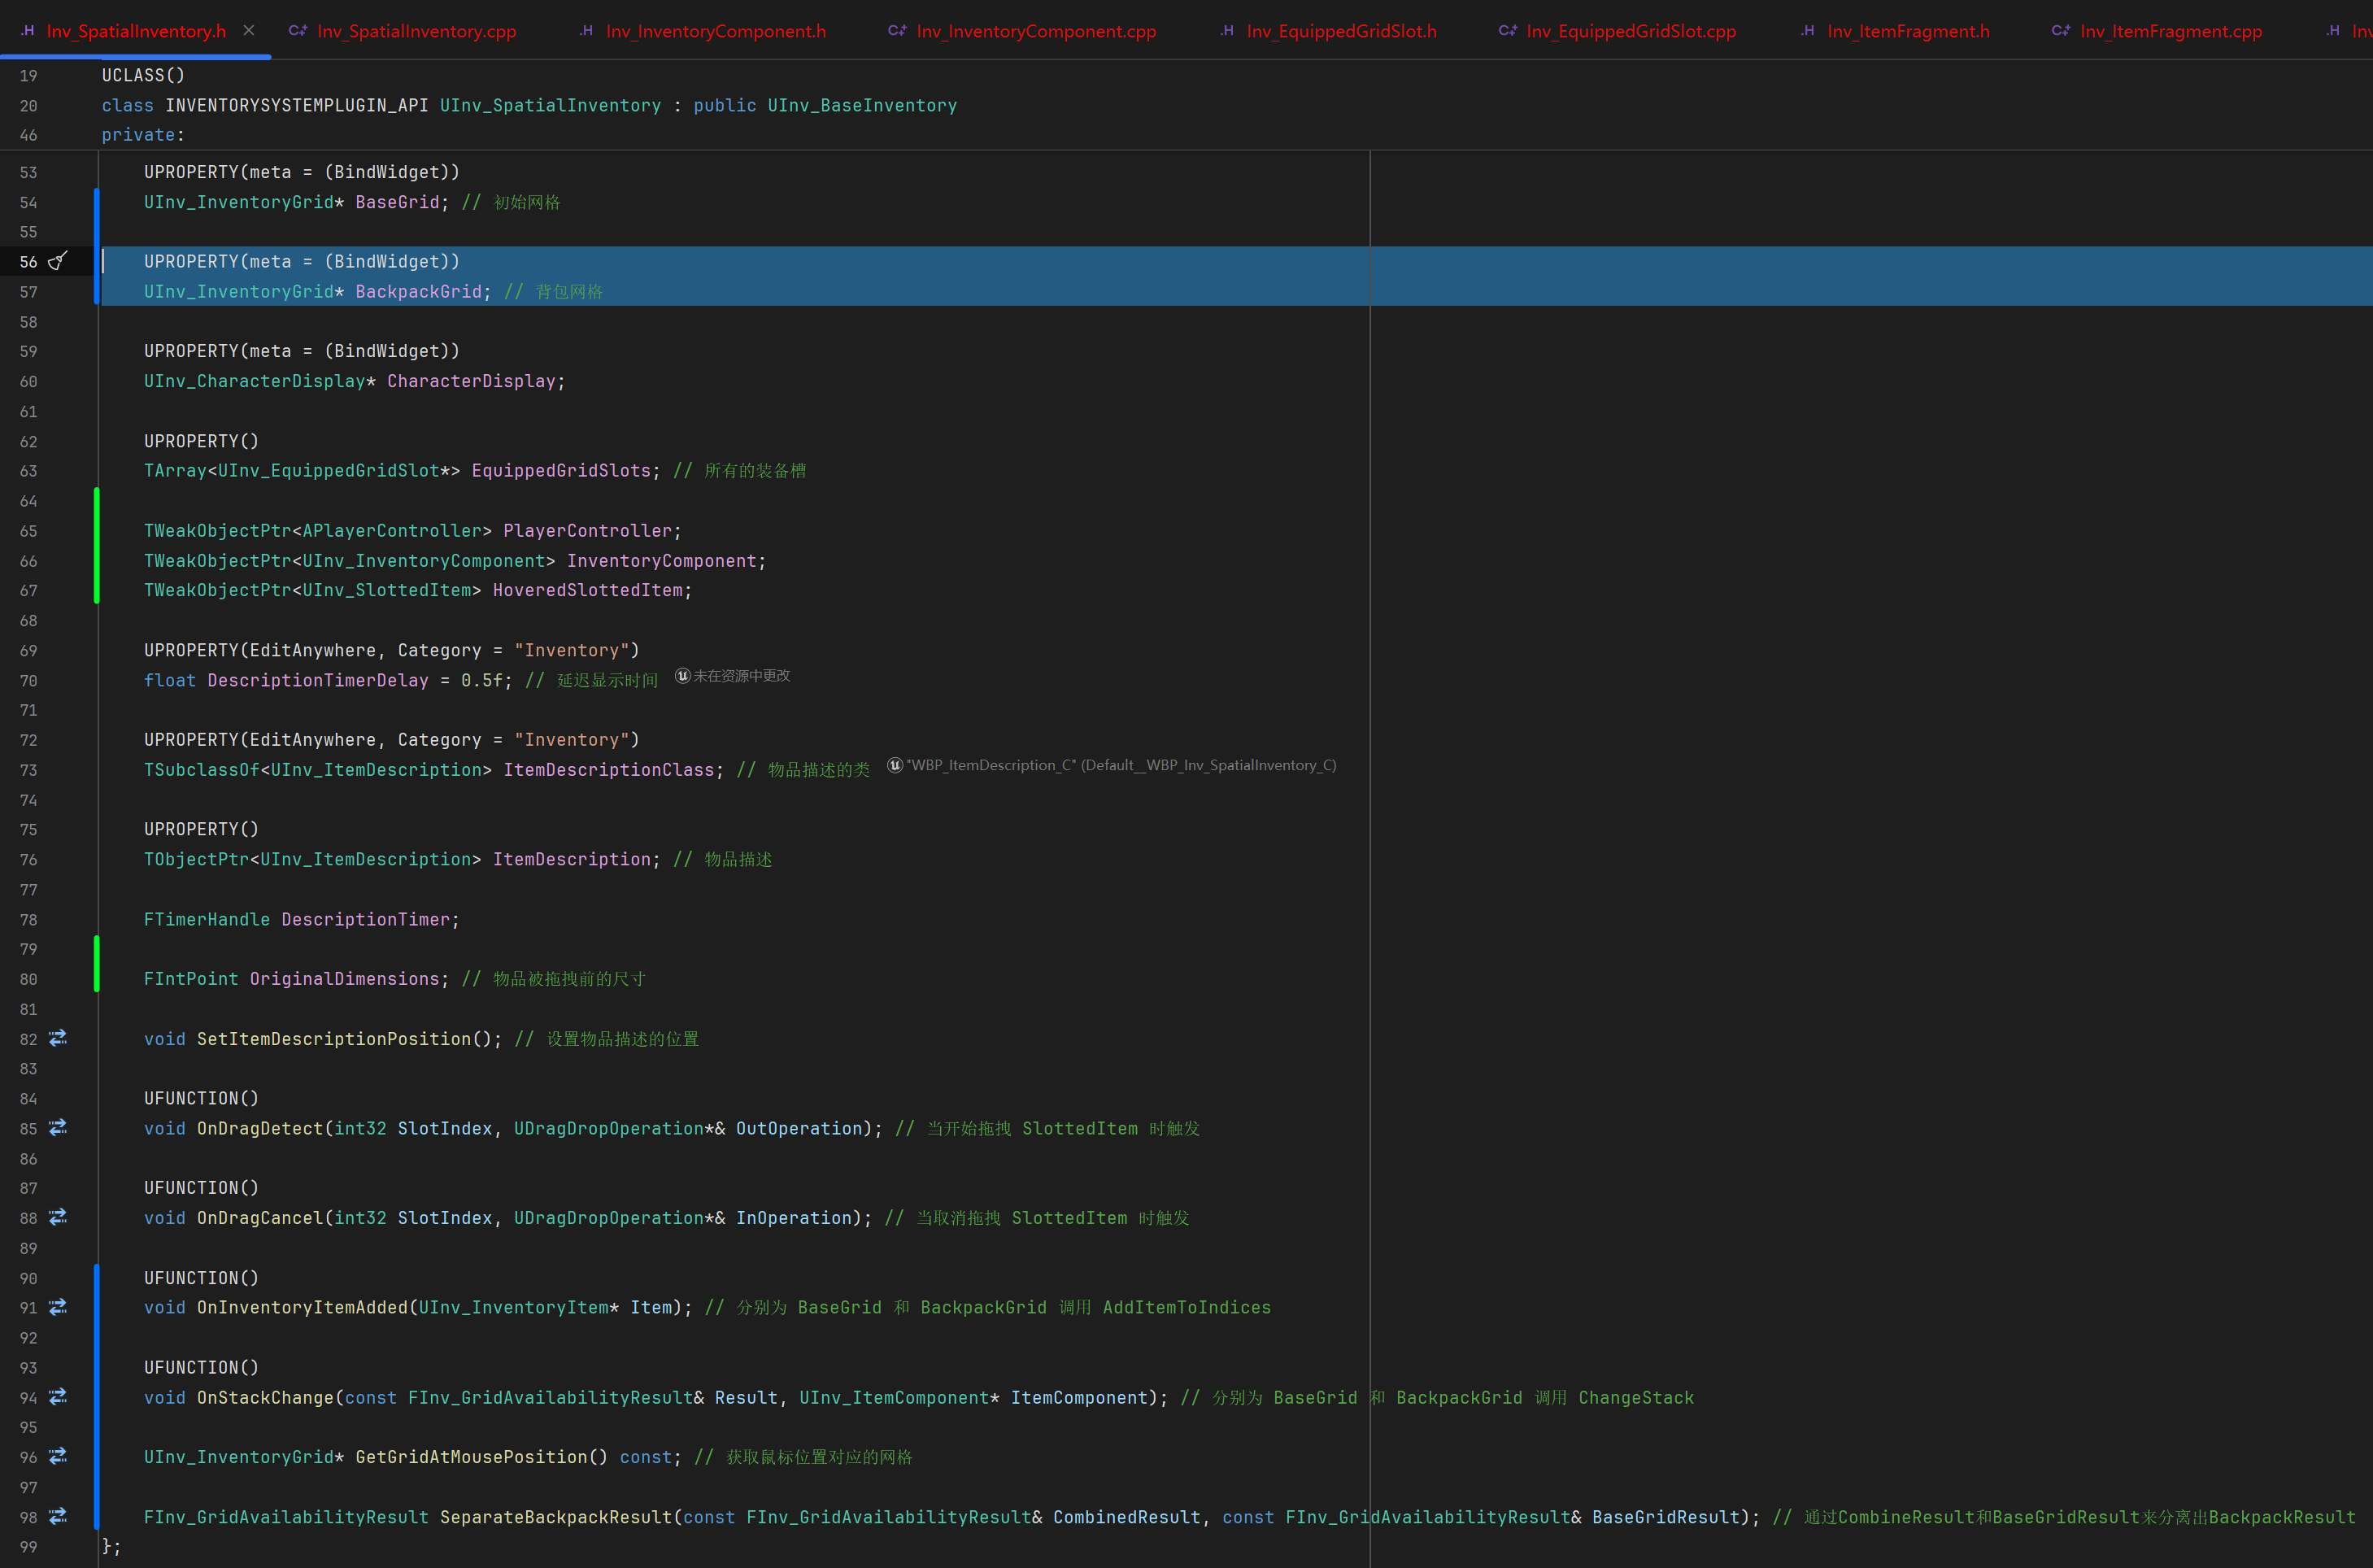Switch to the Inv_EquippedGridSlot.cpp tab
Image resolution: width=2373 pixels, height=1568 pixels.
coord(1630,31)
